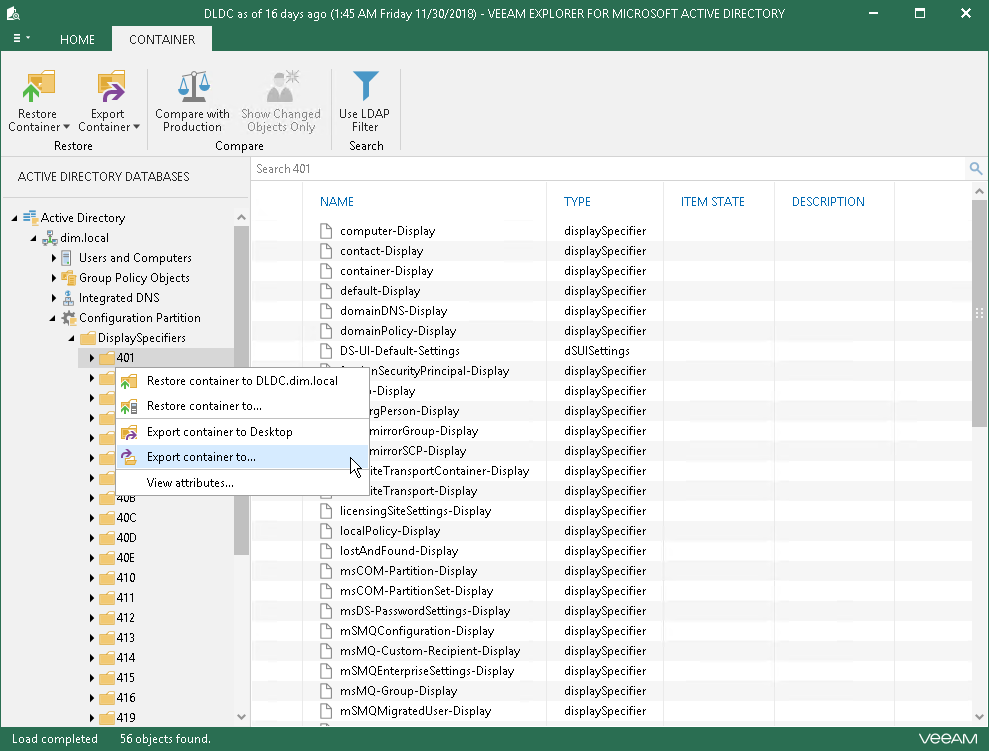Choose Restore container to DLDC.dim.local
The width and height of the screenshot is (989, 751).
[241, 381]
